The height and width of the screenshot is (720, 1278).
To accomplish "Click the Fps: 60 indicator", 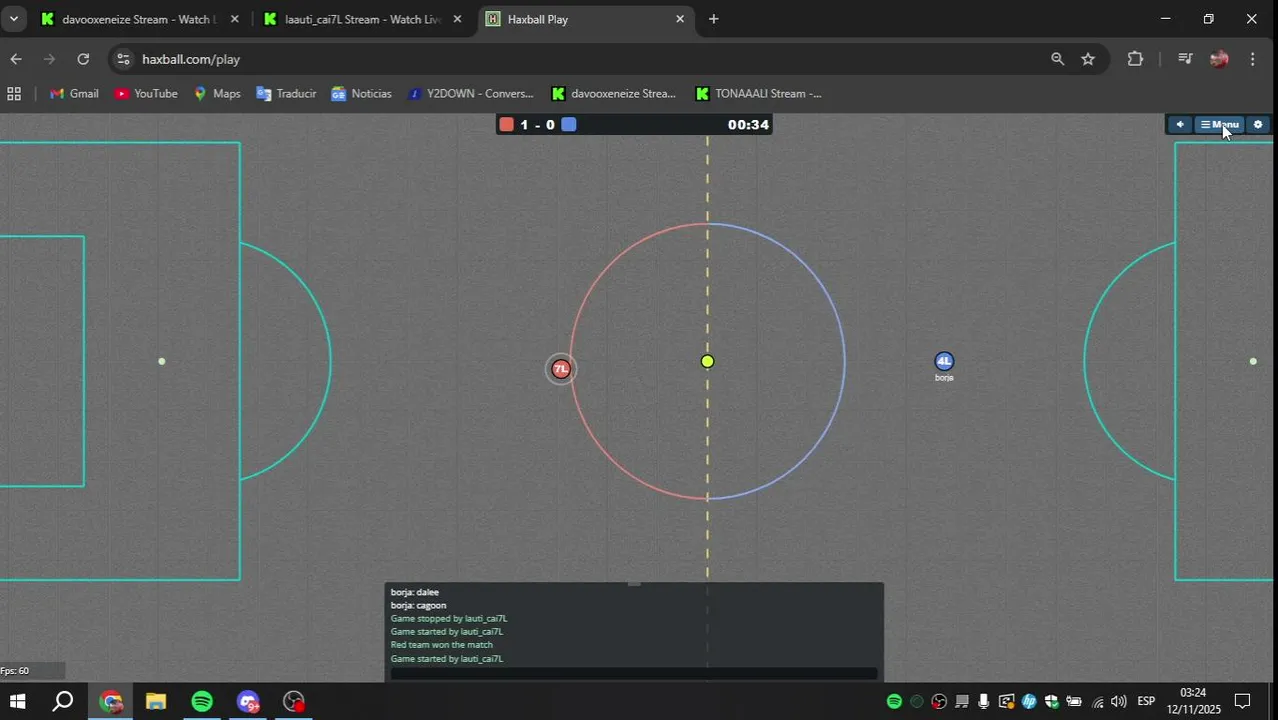I will coord(15,671).
